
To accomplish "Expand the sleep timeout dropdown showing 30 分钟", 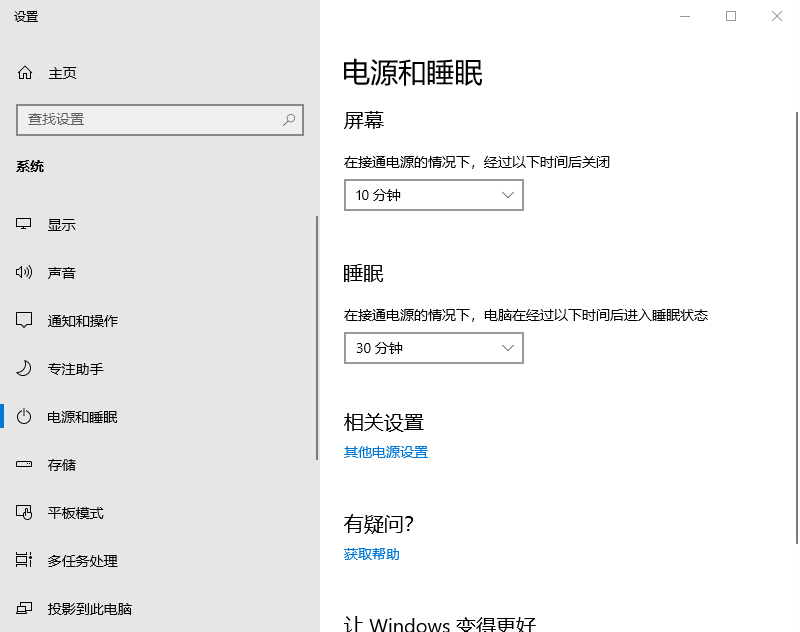I will pos(433,348).
